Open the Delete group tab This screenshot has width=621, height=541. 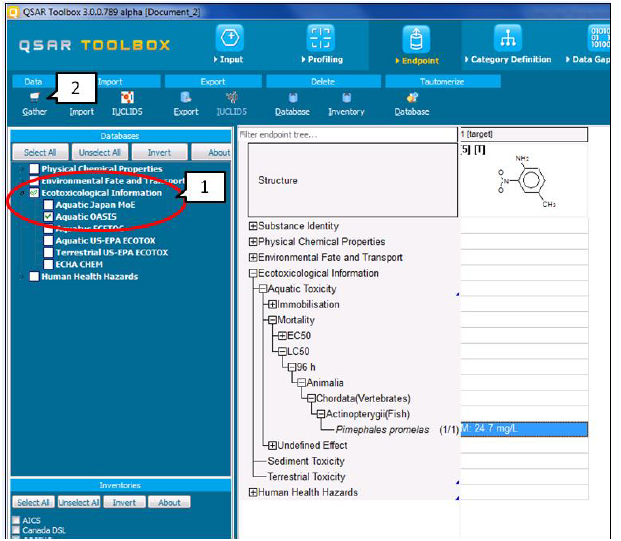[x=323, y=82]
